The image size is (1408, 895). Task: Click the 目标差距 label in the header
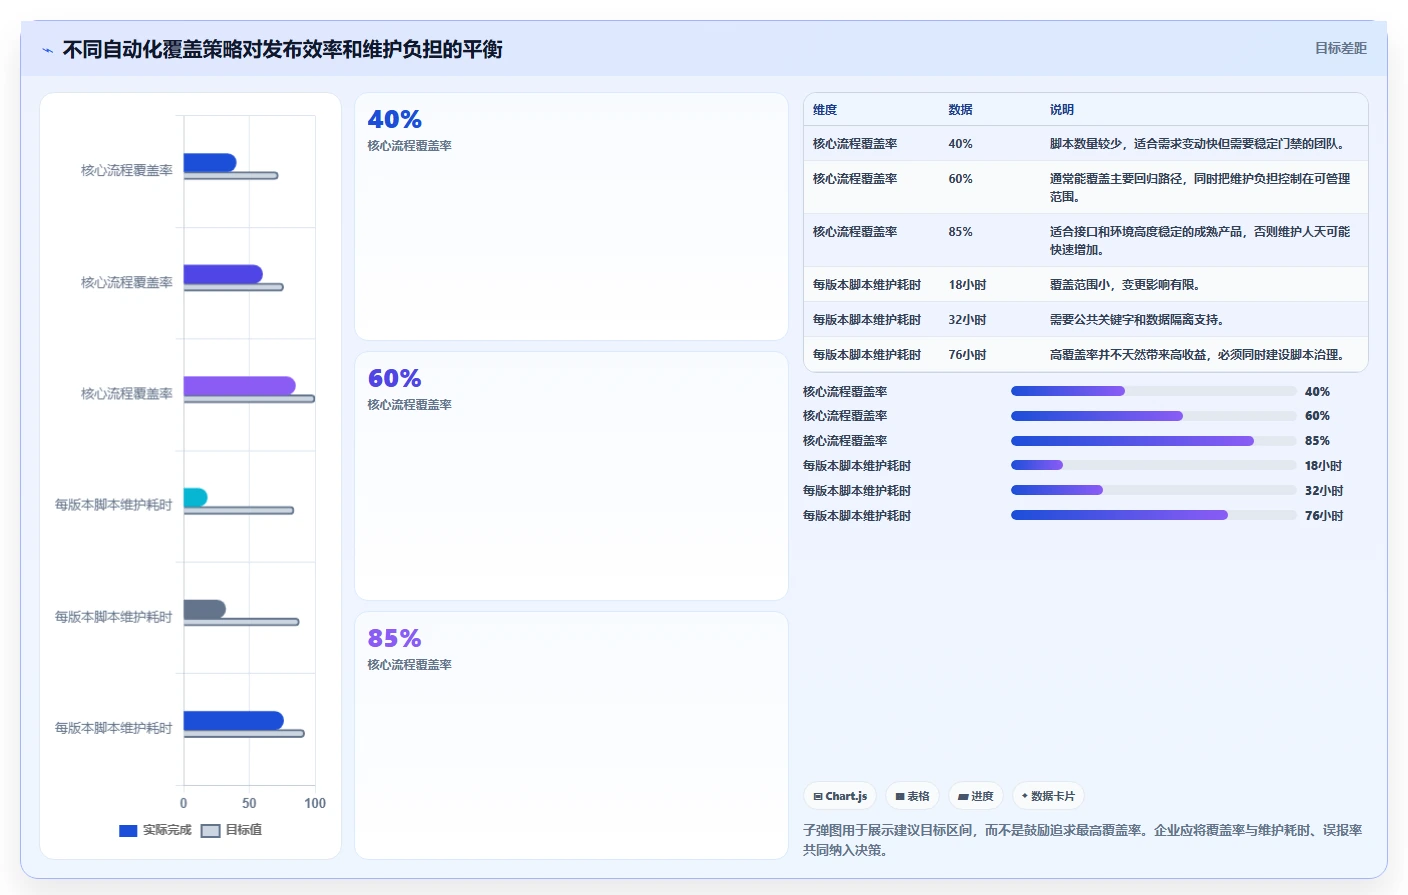1340,48
